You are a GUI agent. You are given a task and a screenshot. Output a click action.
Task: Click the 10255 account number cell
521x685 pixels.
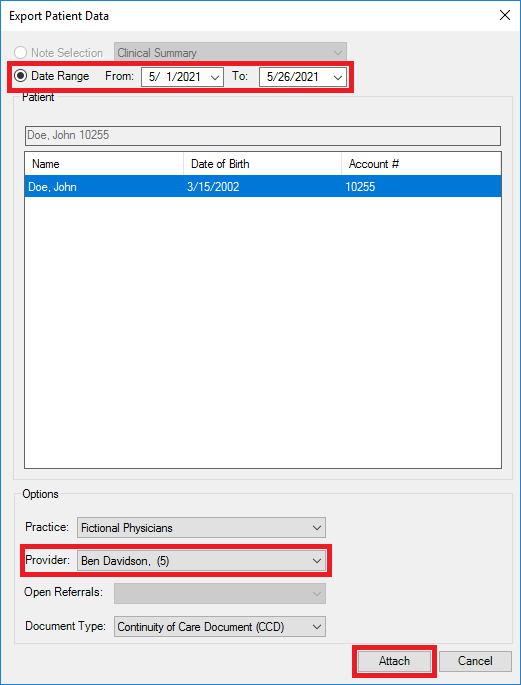(x=360, y=187)
